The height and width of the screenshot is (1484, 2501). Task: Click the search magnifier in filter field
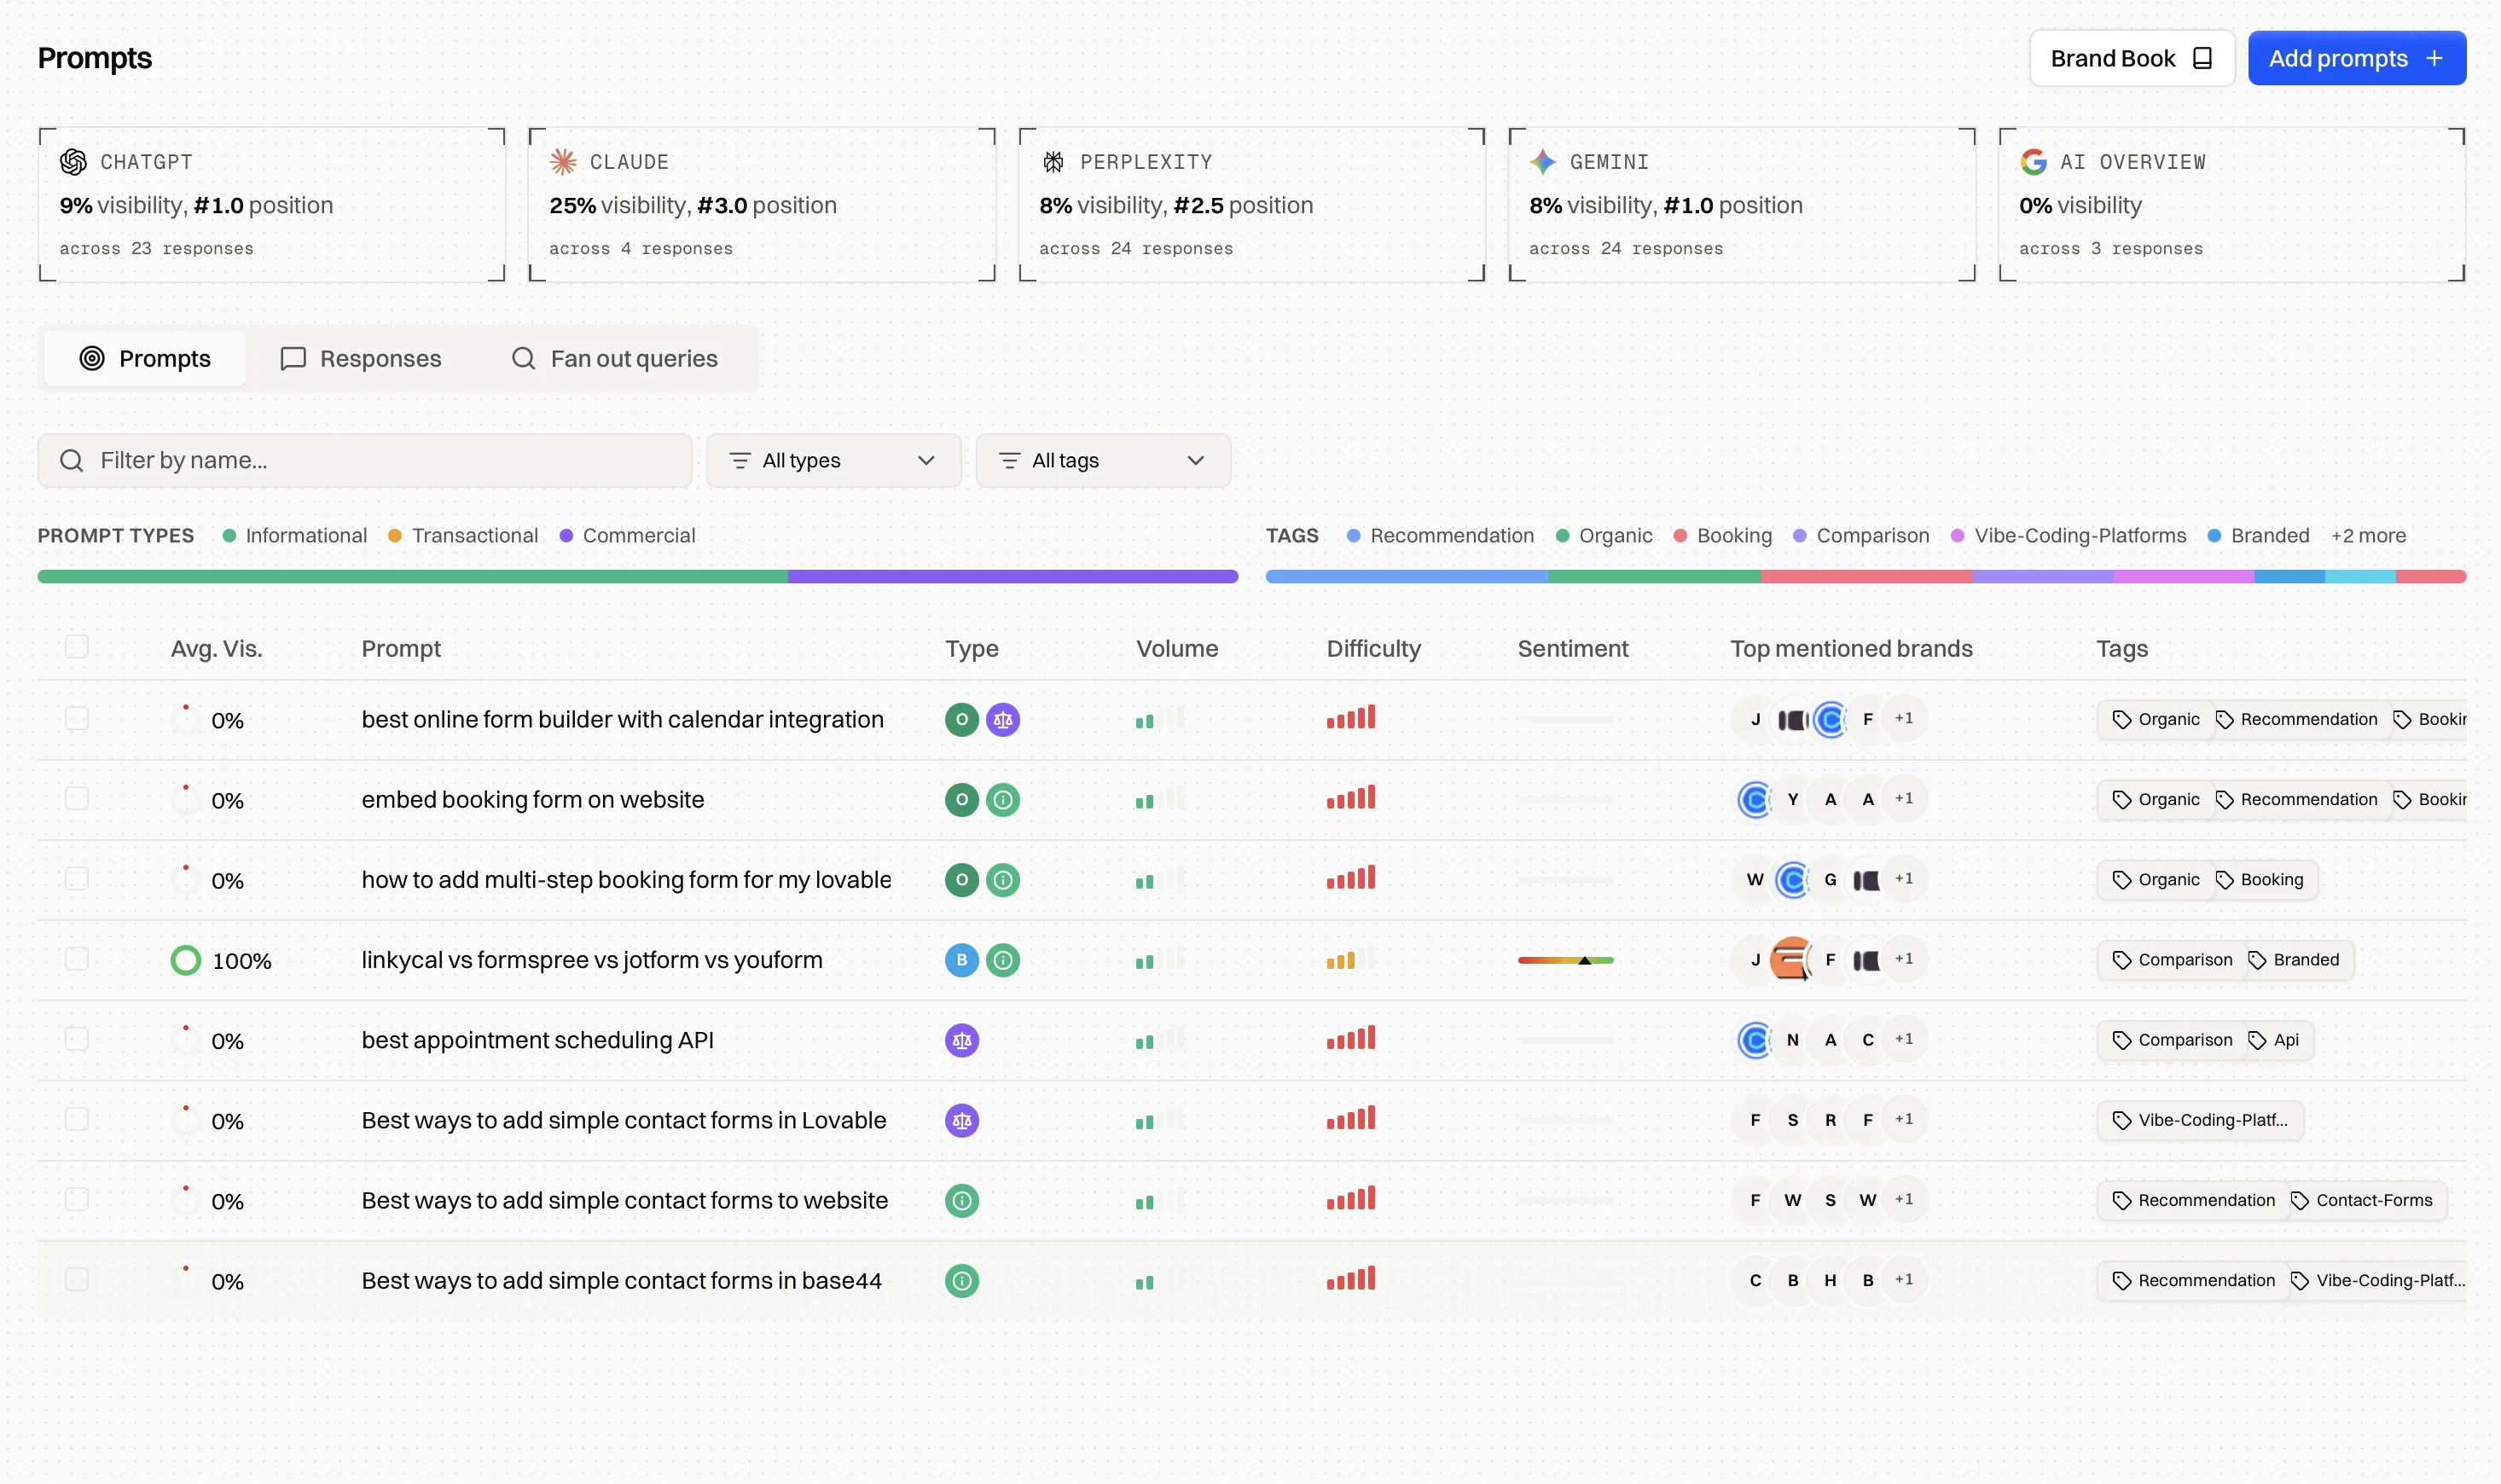71,460
